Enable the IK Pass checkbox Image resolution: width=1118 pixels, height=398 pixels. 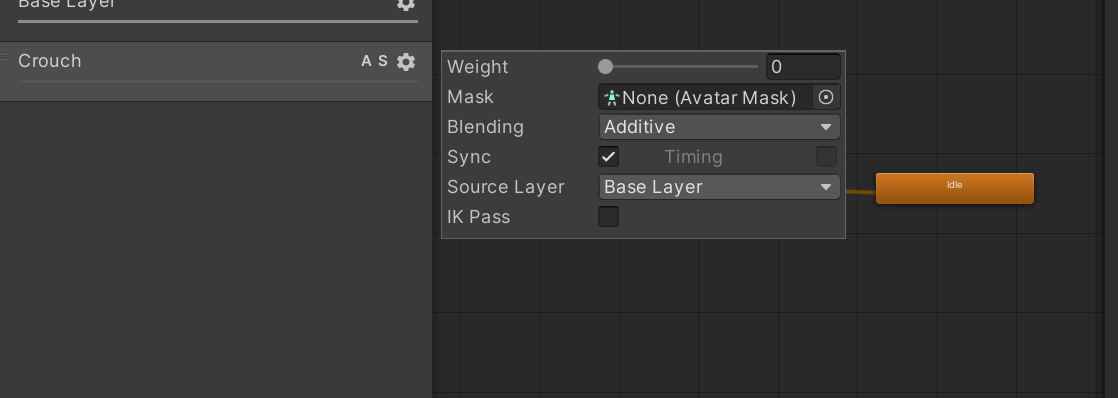click(608, 217)
